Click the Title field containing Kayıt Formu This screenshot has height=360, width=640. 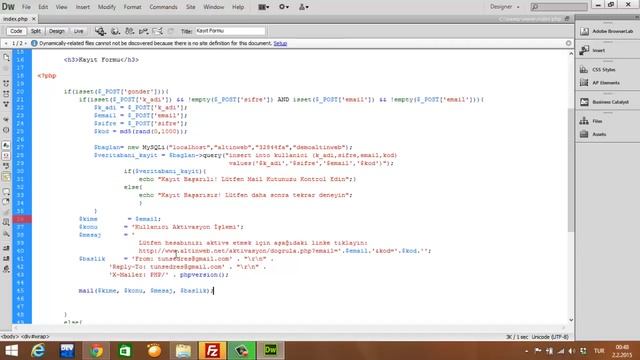click(x=230, y=31)
